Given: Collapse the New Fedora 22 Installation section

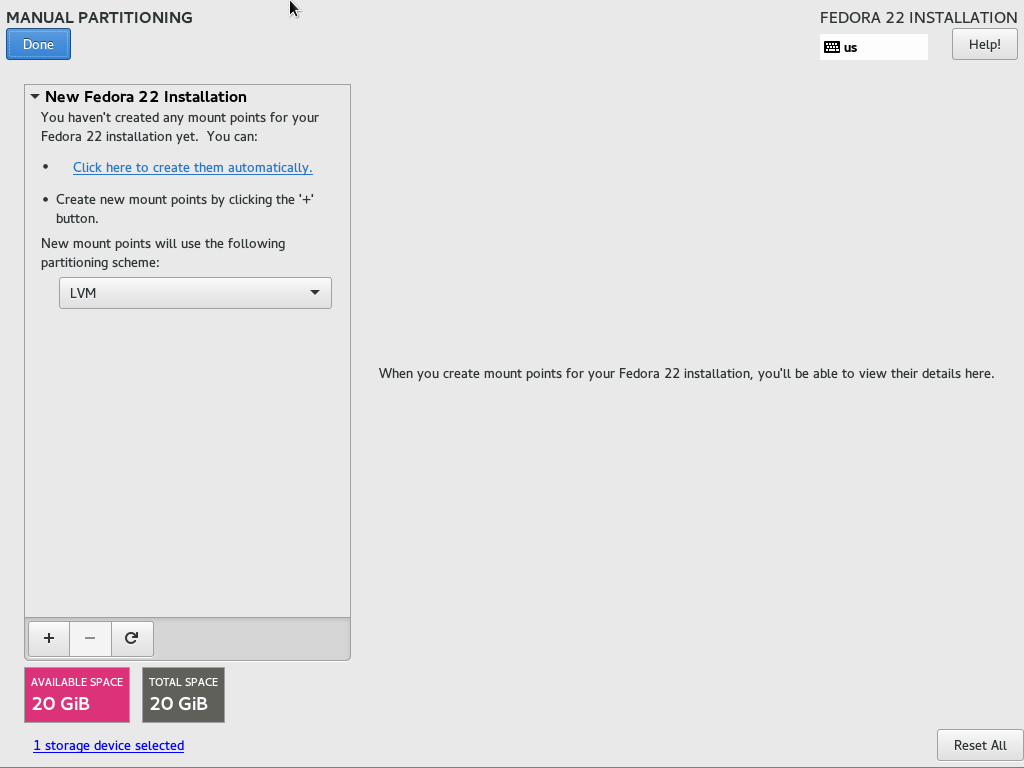Looking at the screenshot, I should point(35,97).
